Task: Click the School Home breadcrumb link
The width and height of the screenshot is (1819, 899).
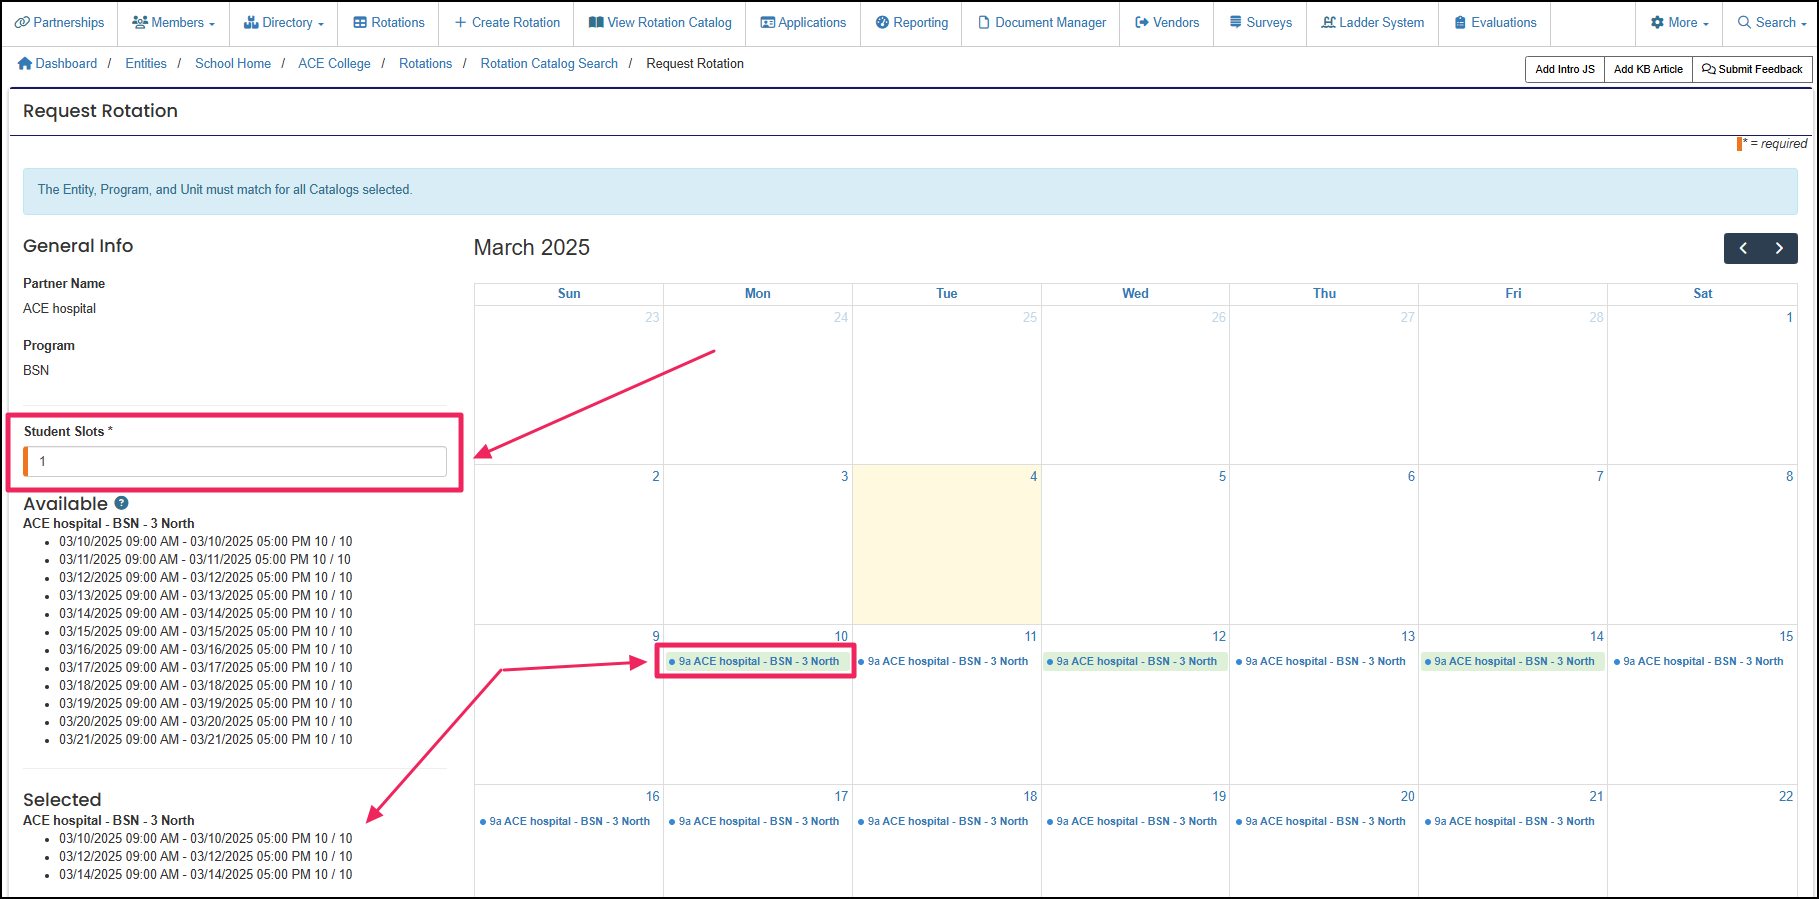Action: coord(233,64)
